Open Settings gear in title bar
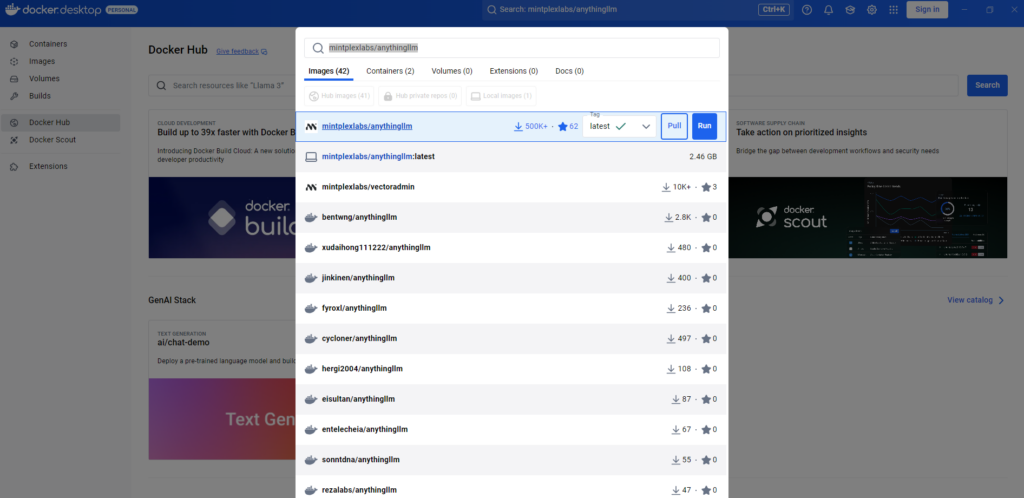 click(x=872, y=10)
